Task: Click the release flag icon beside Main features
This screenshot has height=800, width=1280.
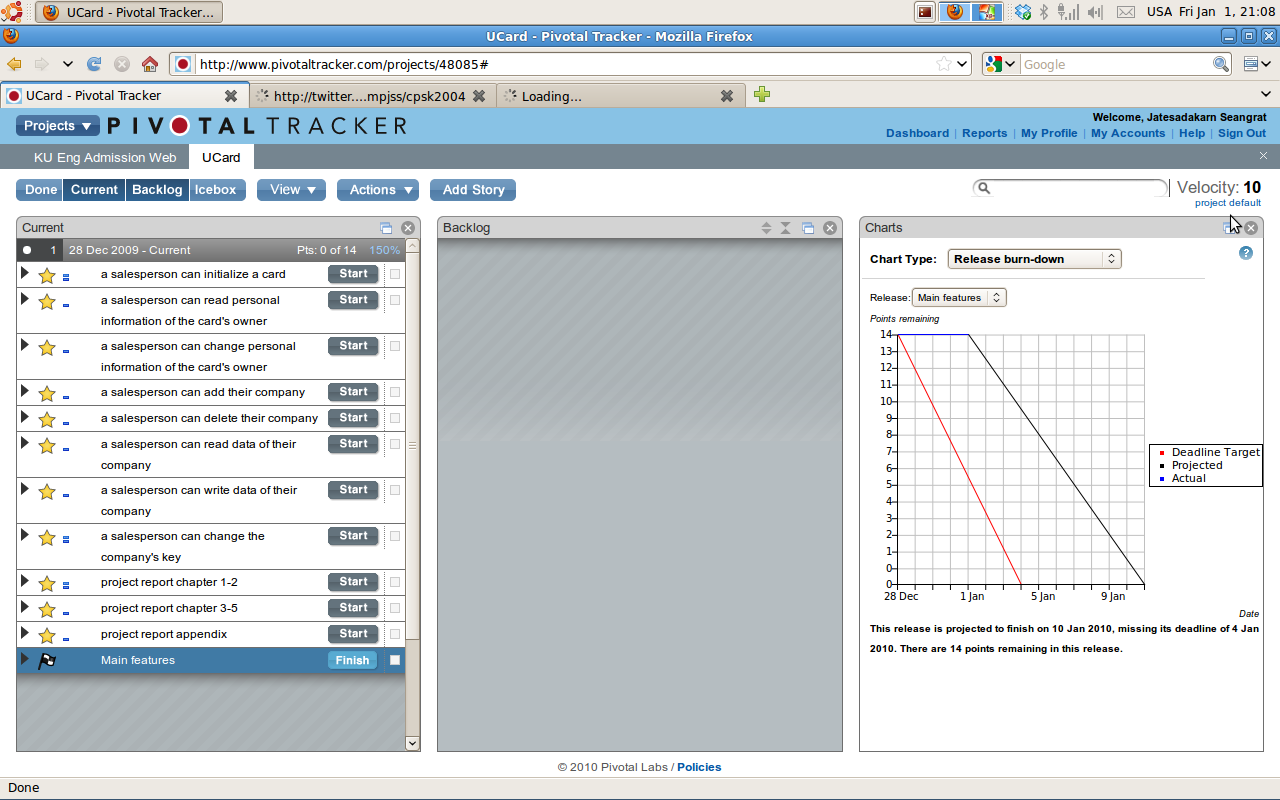Action: coord(46,661)
